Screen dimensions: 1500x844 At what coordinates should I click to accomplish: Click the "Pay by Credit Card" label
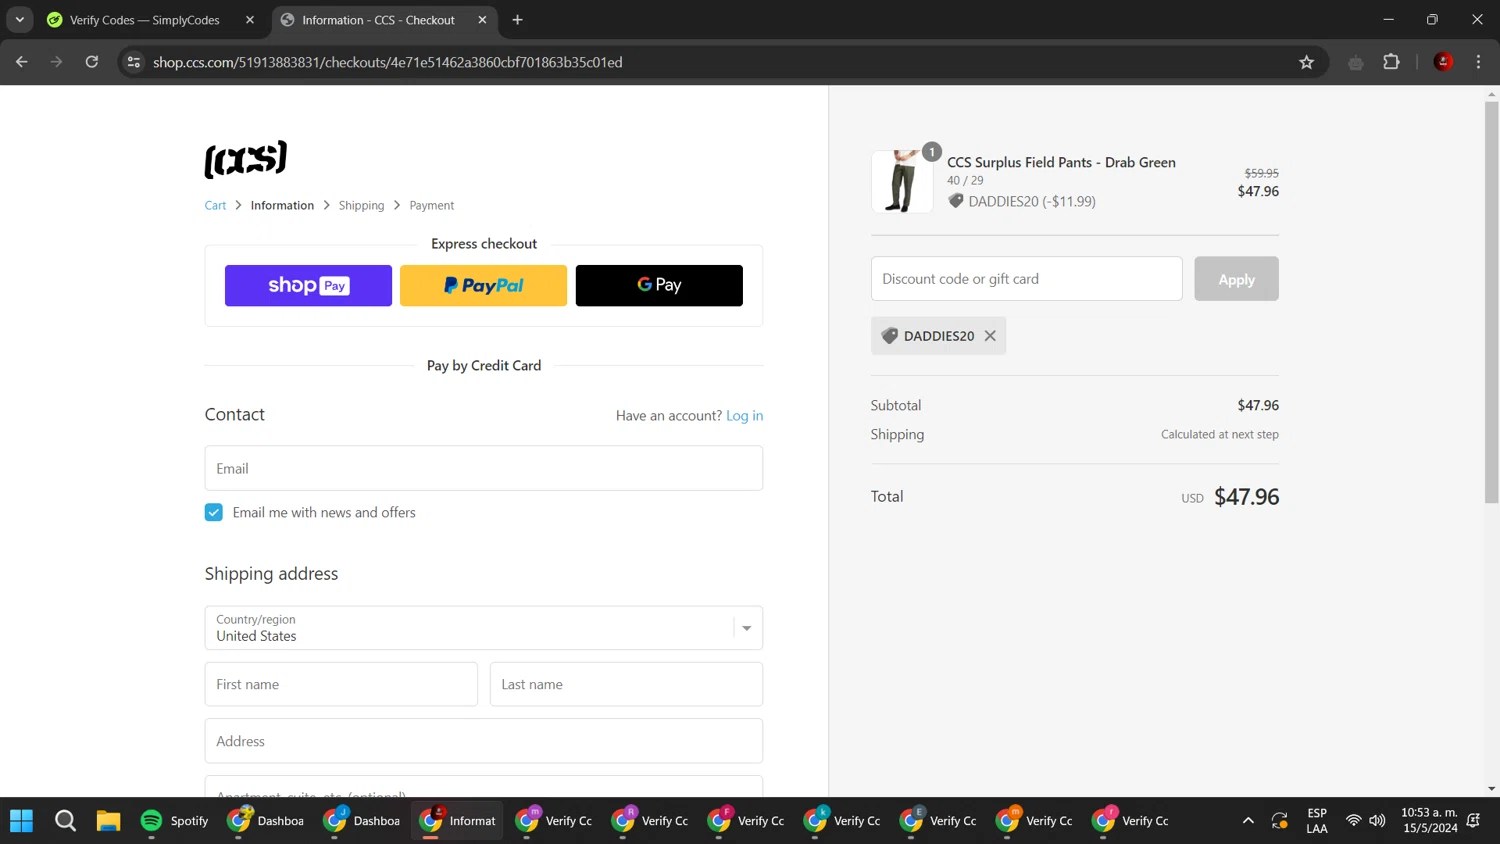point(484,366)
